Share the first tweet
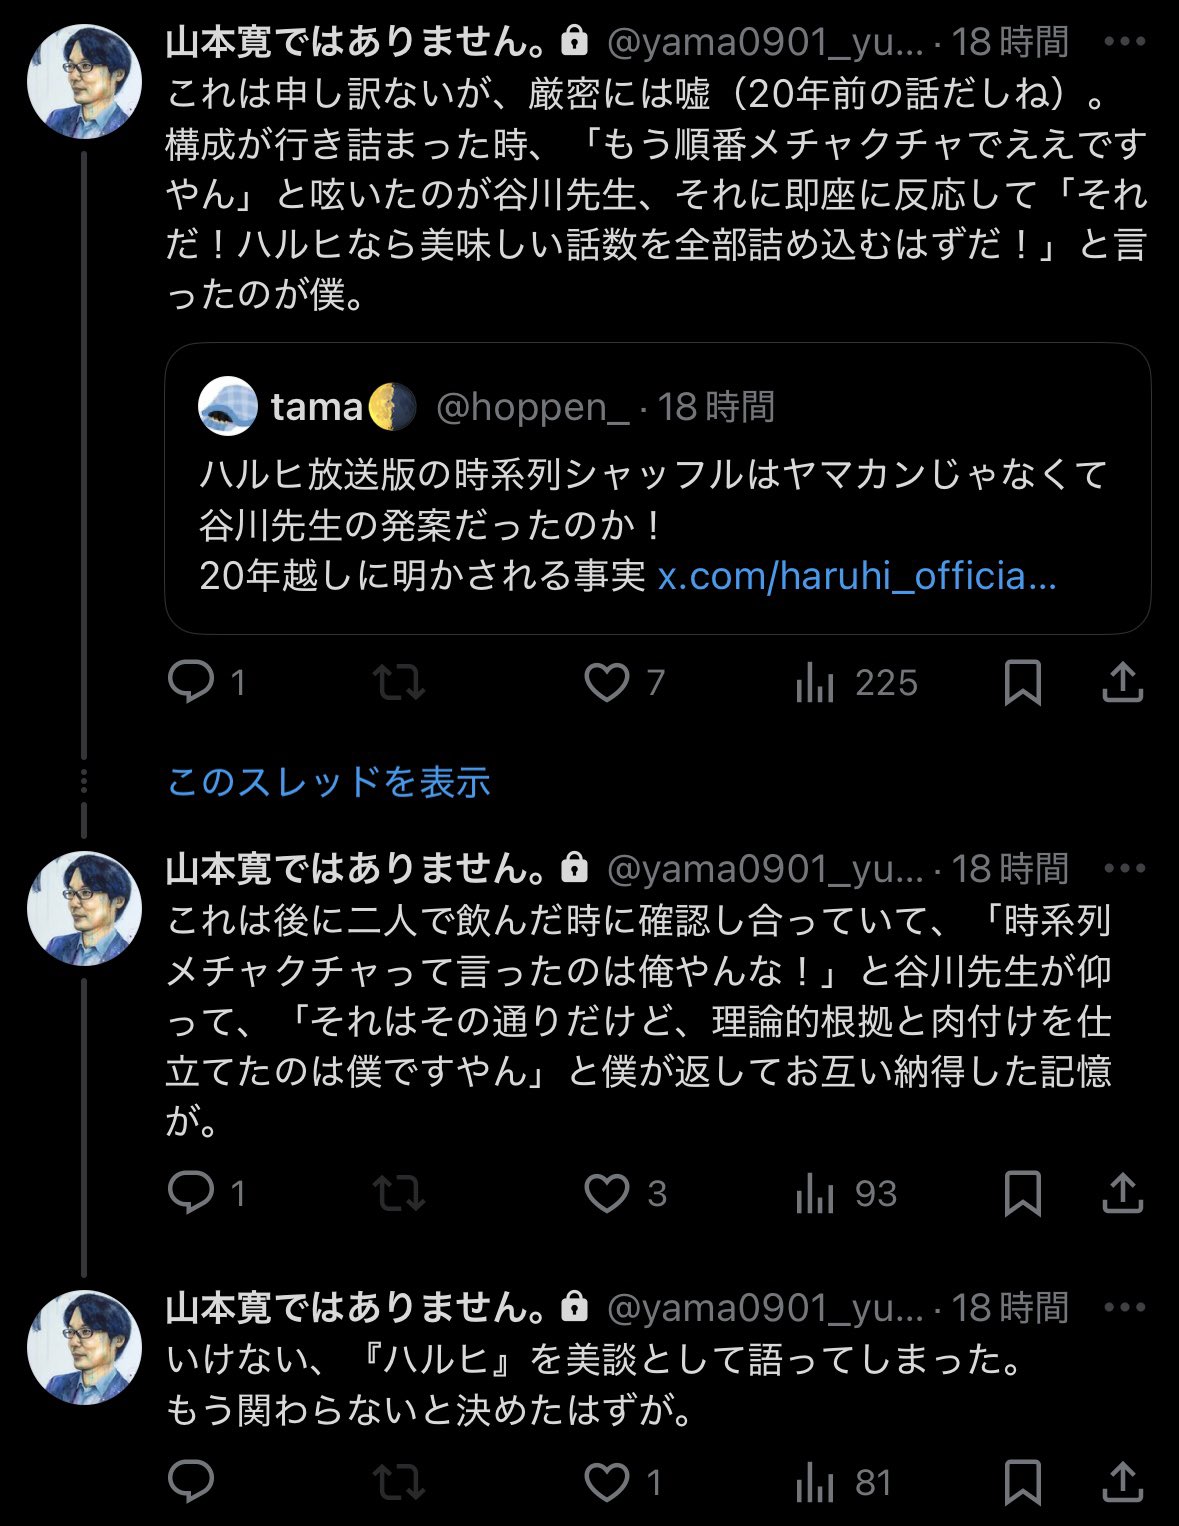1179x1526 pixels. click(x=1122, y=682)
